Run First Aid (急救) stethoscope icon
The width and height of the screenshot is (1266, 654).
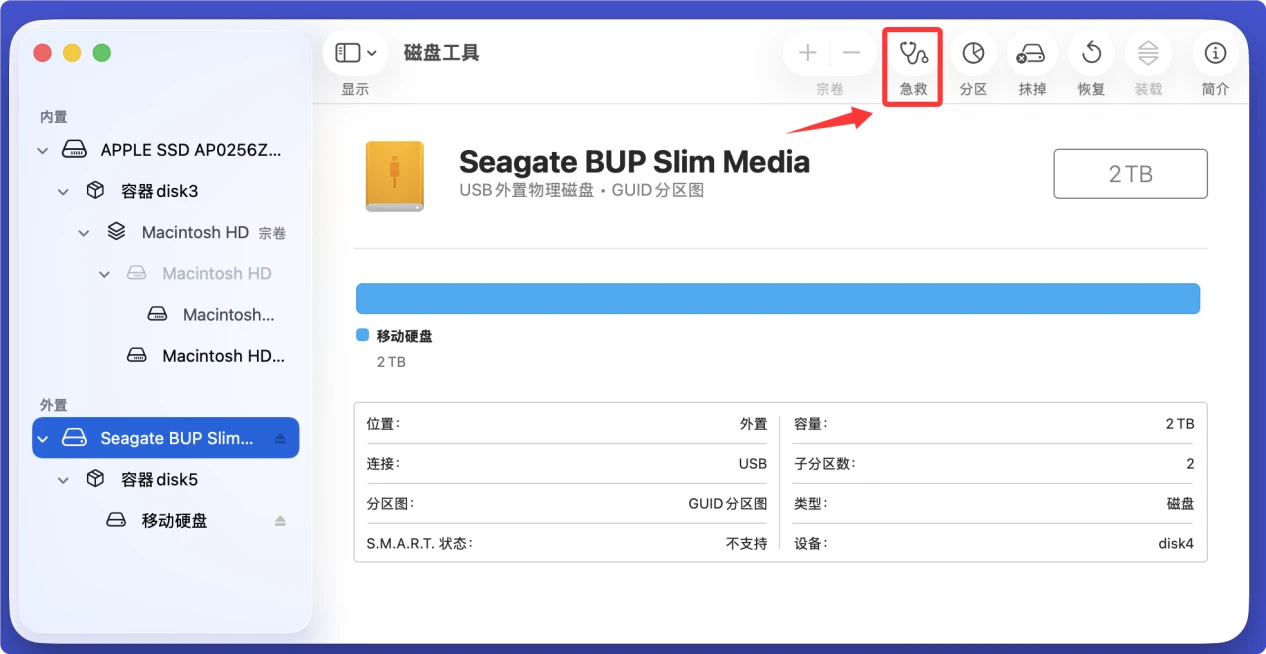(x=914, y=53)
